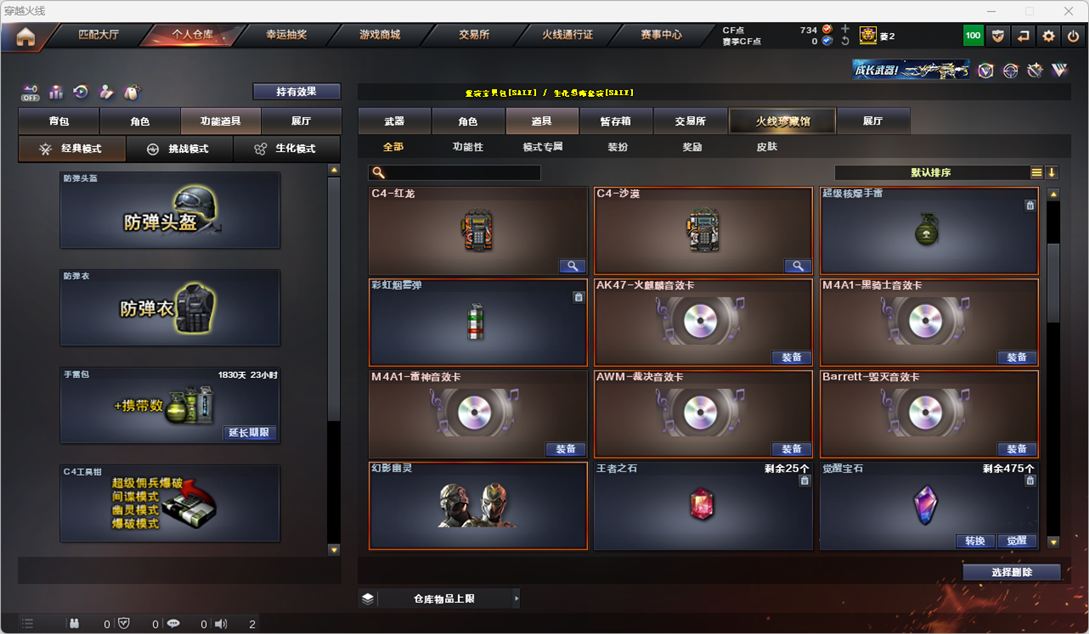1089x634 pixels.
Task: Toggle the OFF key switch icon
Action: click(x=30, y=92)
